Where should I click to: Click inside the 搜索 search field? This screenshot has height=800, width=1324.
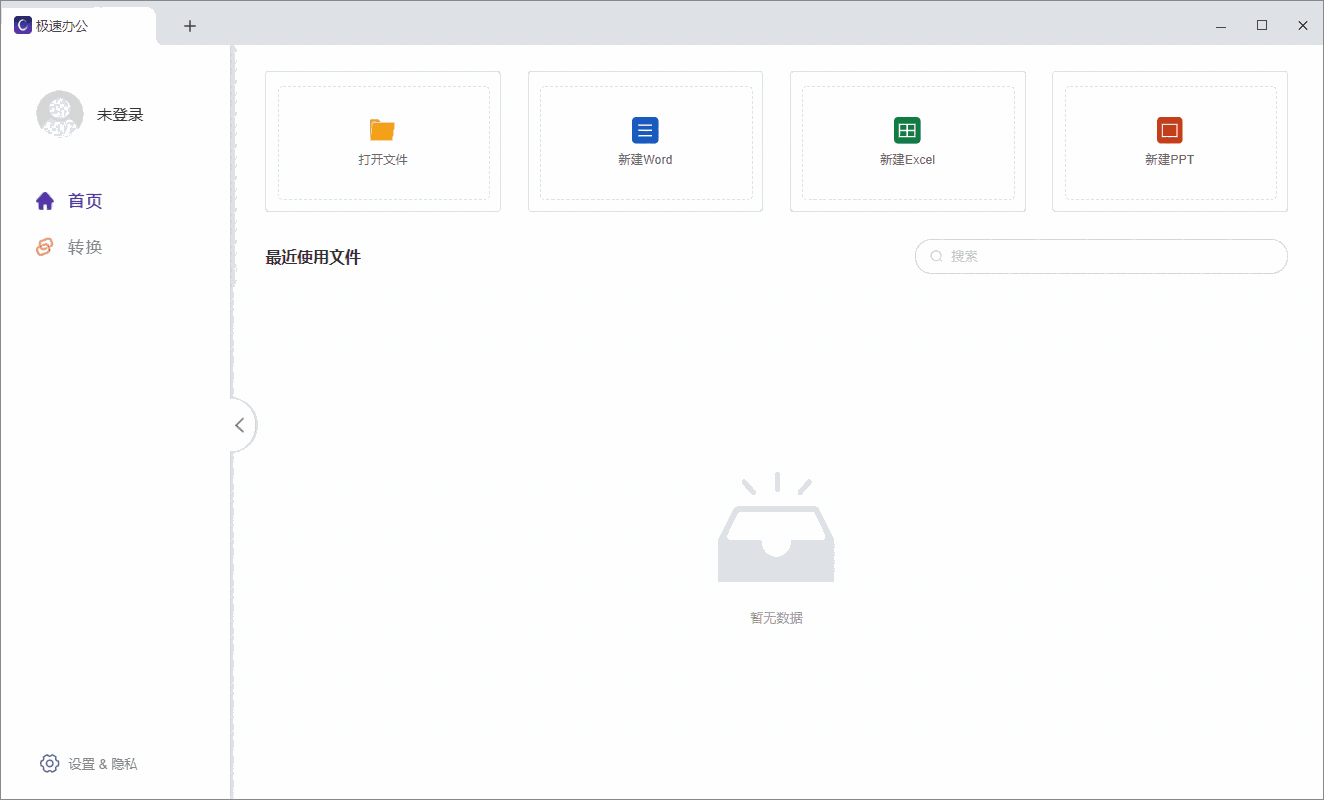pyautogui.click(x=1100, y=256)
